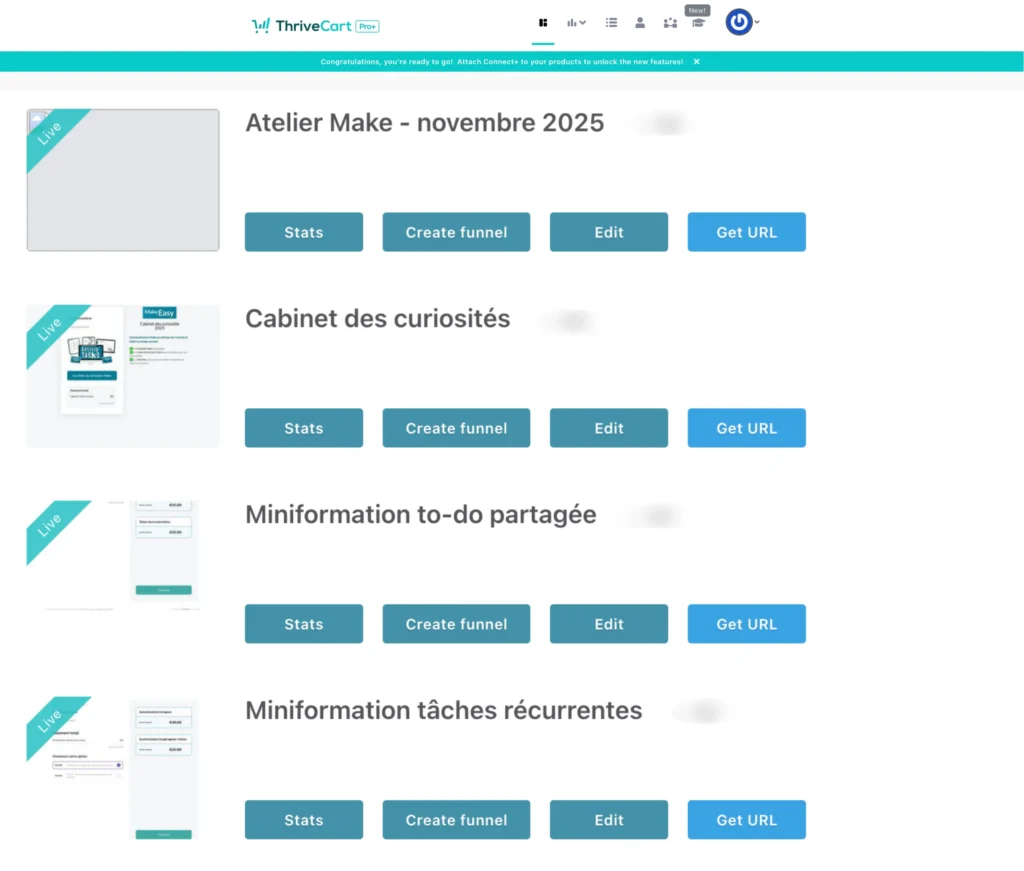
Task: Edit the Miniformation to-do partagée product
Action: tap(608, 623)
